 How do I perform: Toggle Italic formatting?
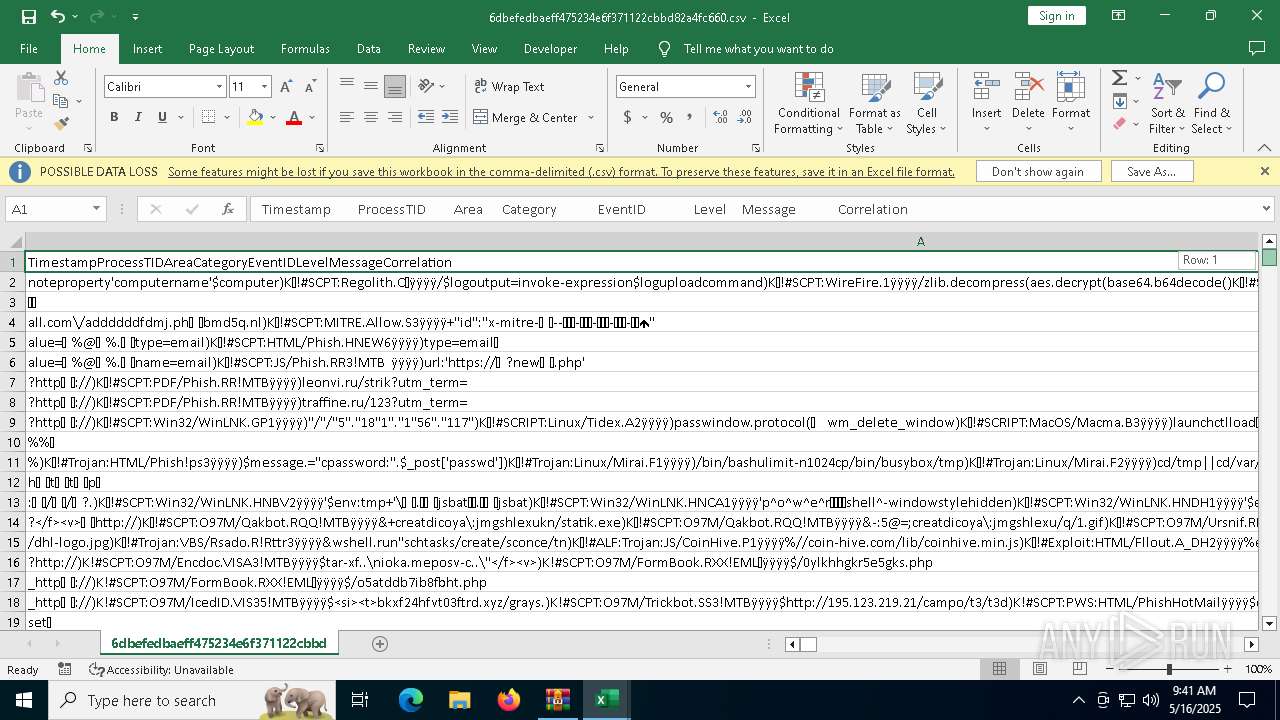pos(138,117)
